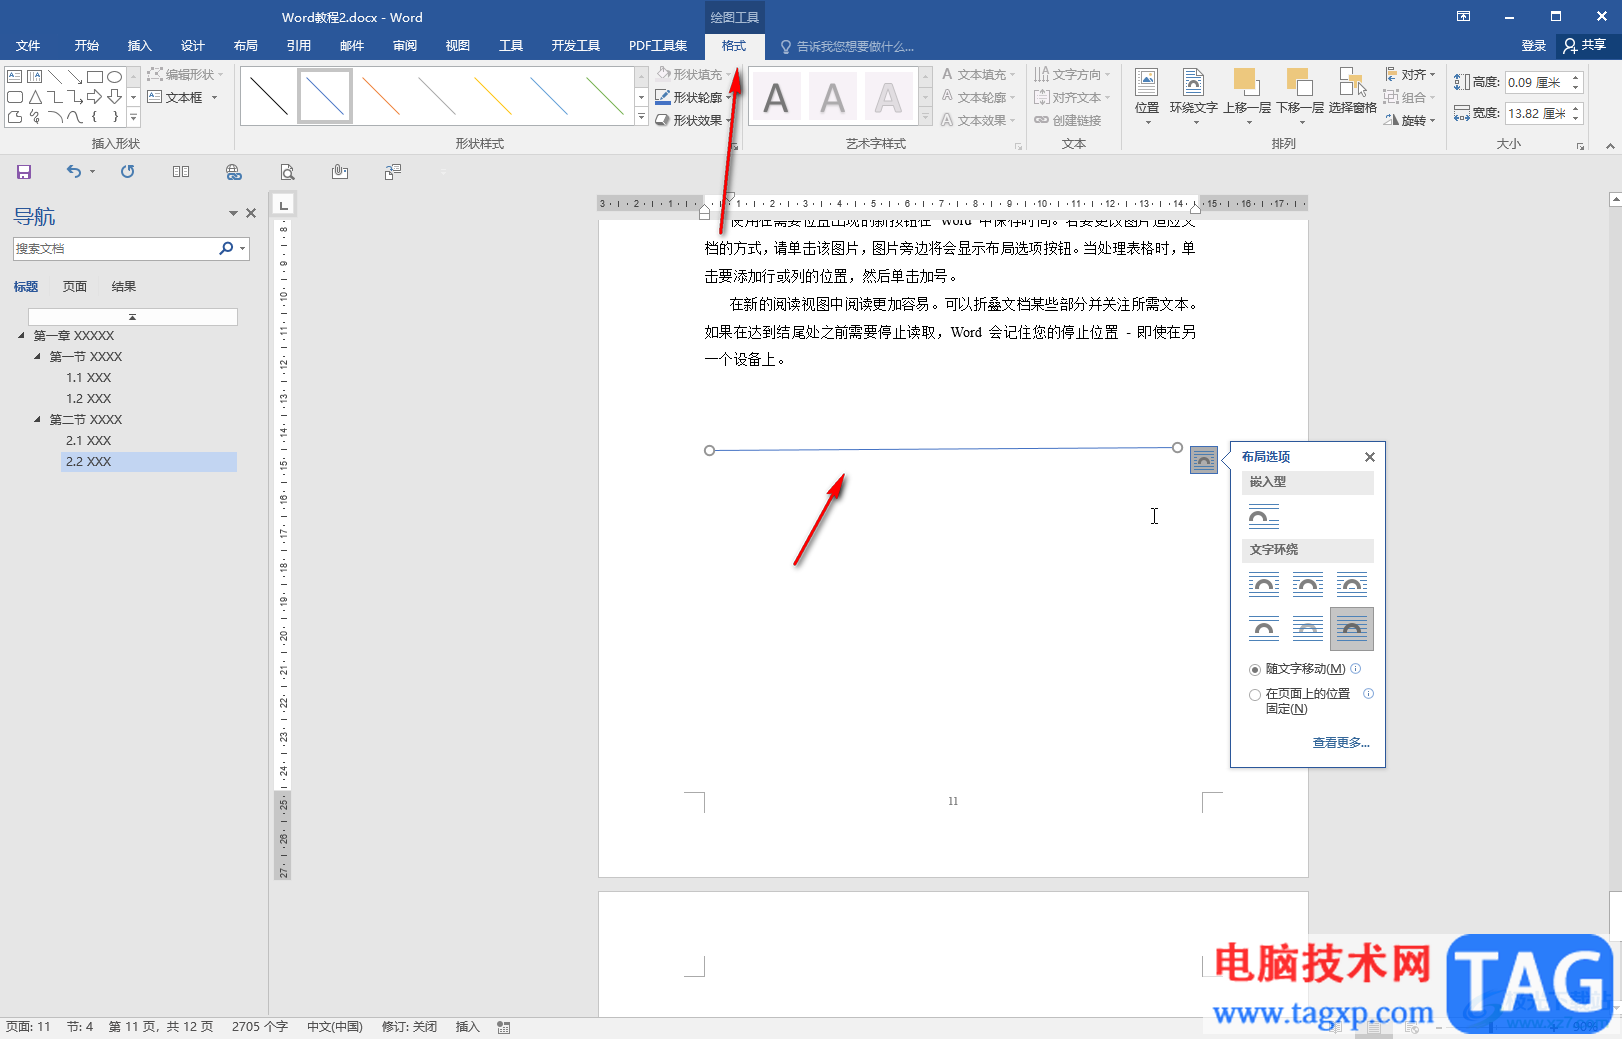Click the shape width value field
The width and height of the screenshot is (1622, 1039).
[1536, 113]
